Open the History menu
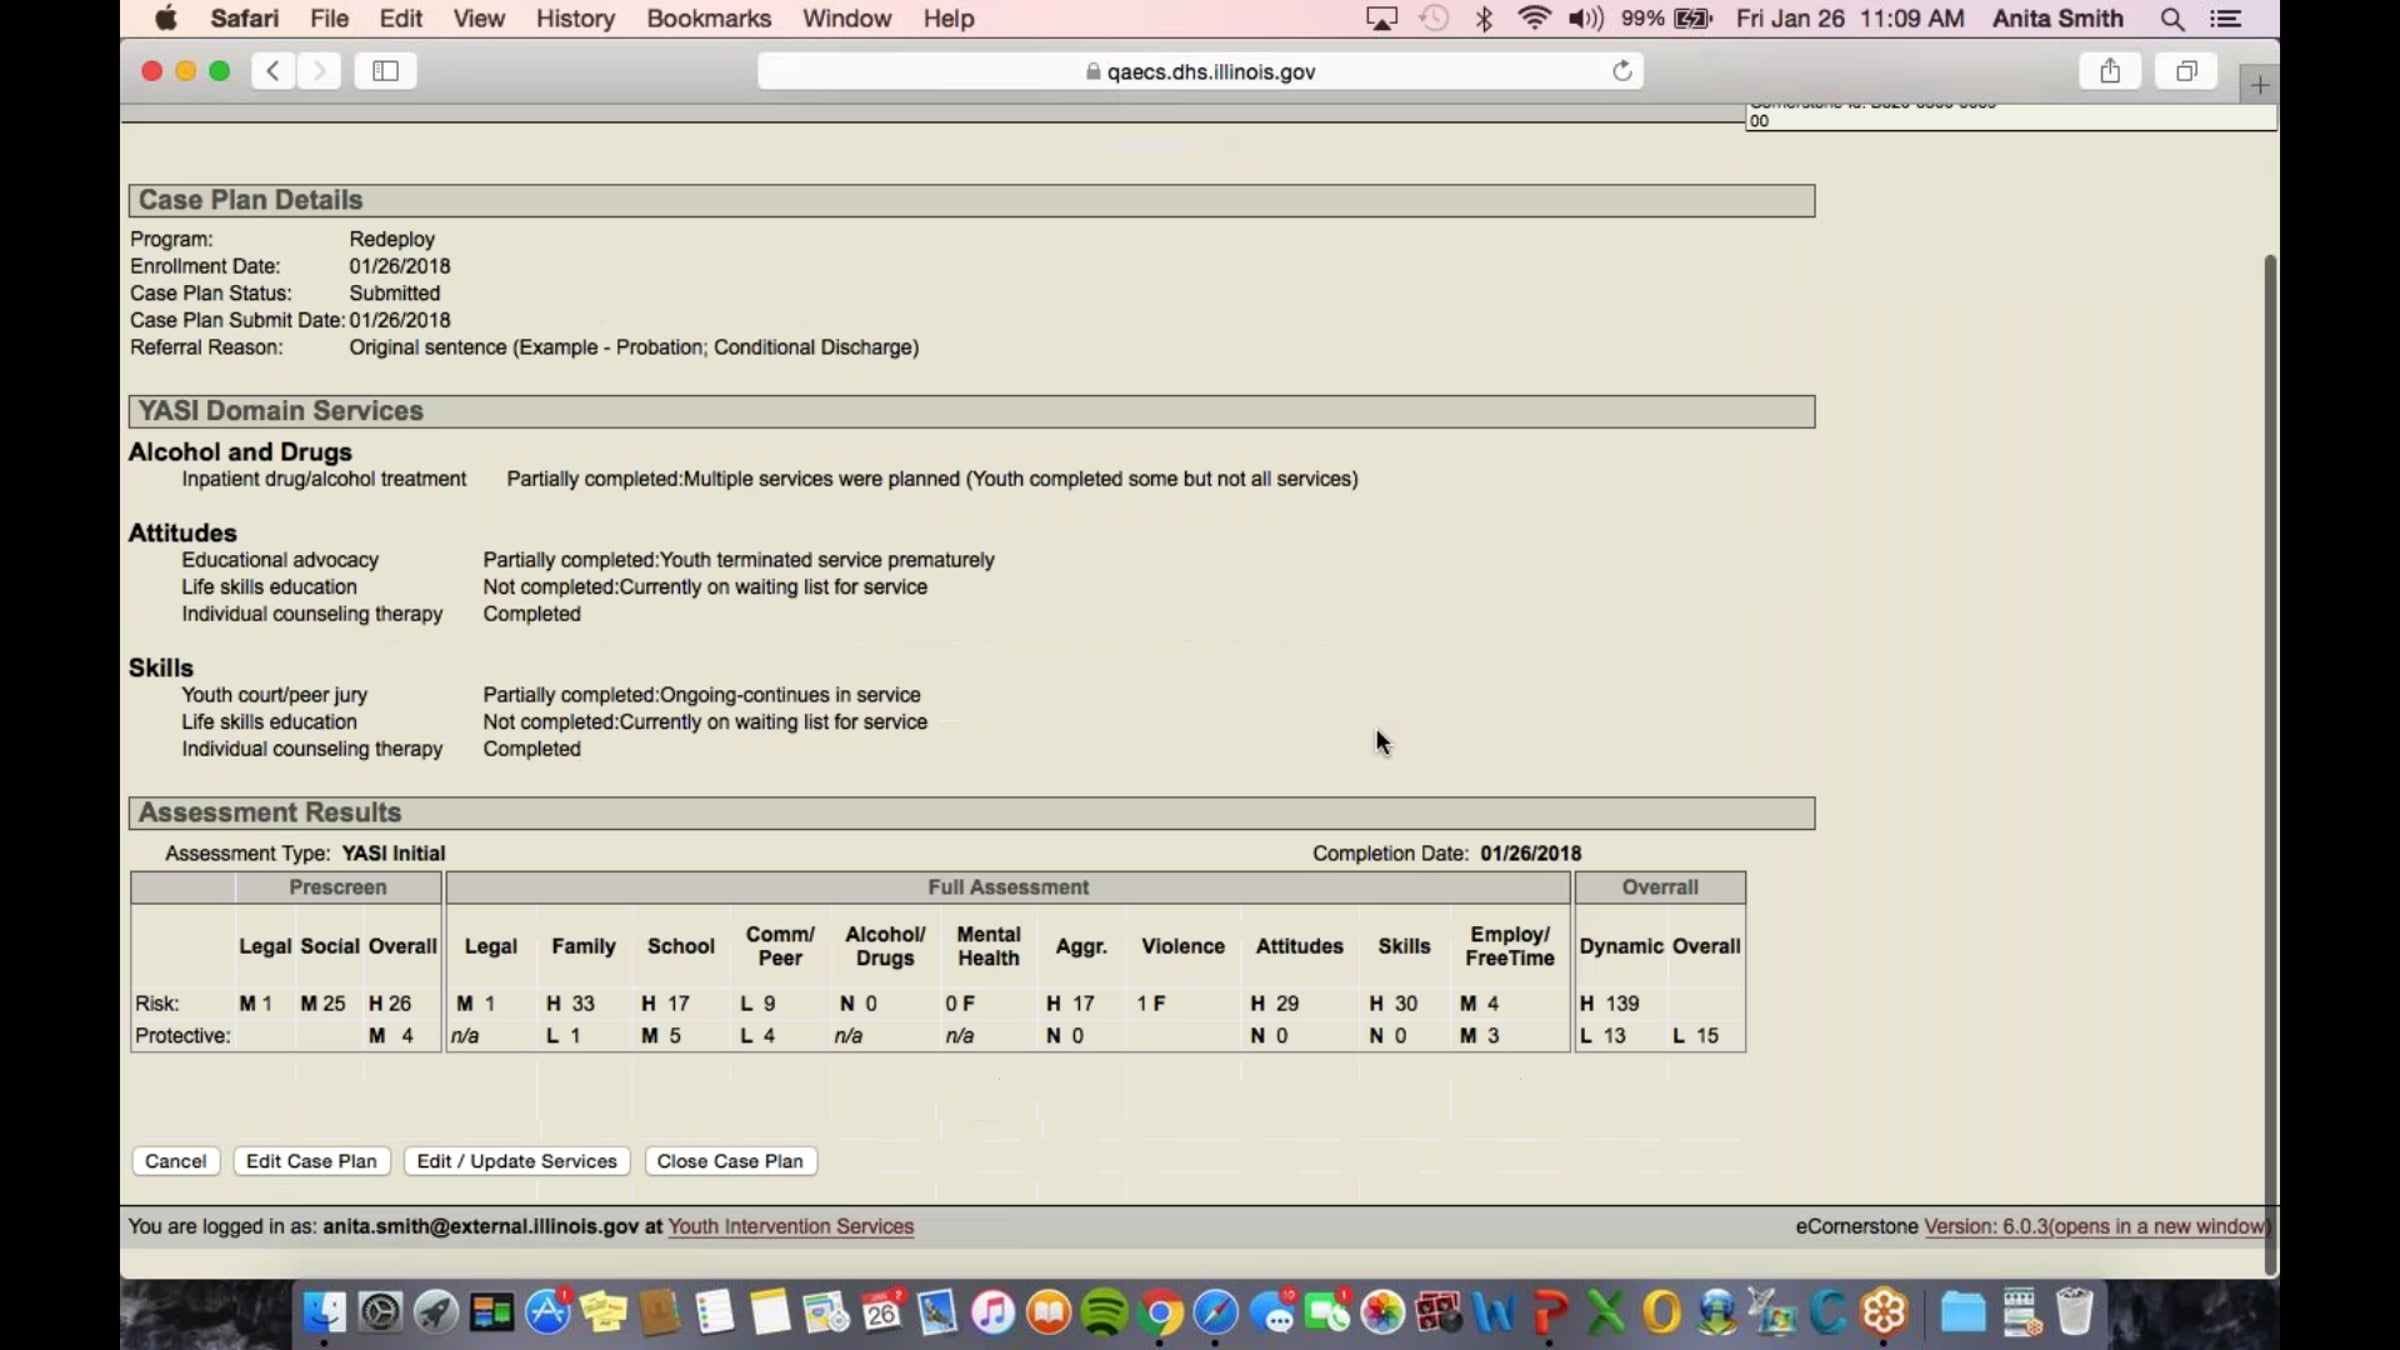The width and height of the screenshot is (2400, 1350). click(575, 18)
